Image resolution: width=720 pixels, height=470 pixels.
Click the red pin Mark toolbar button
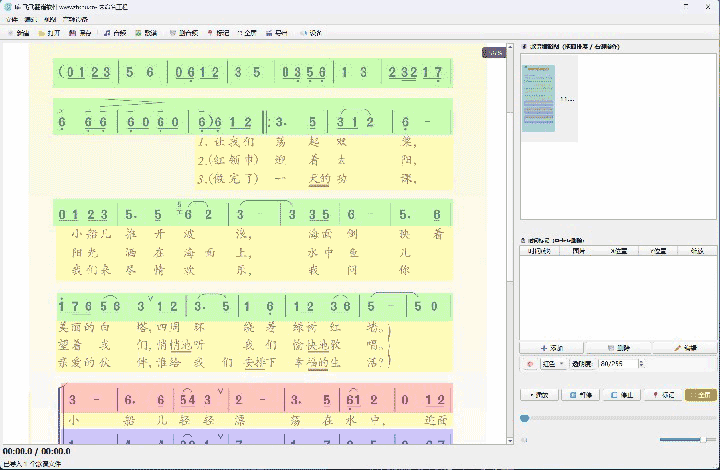[x=218, y=33]
